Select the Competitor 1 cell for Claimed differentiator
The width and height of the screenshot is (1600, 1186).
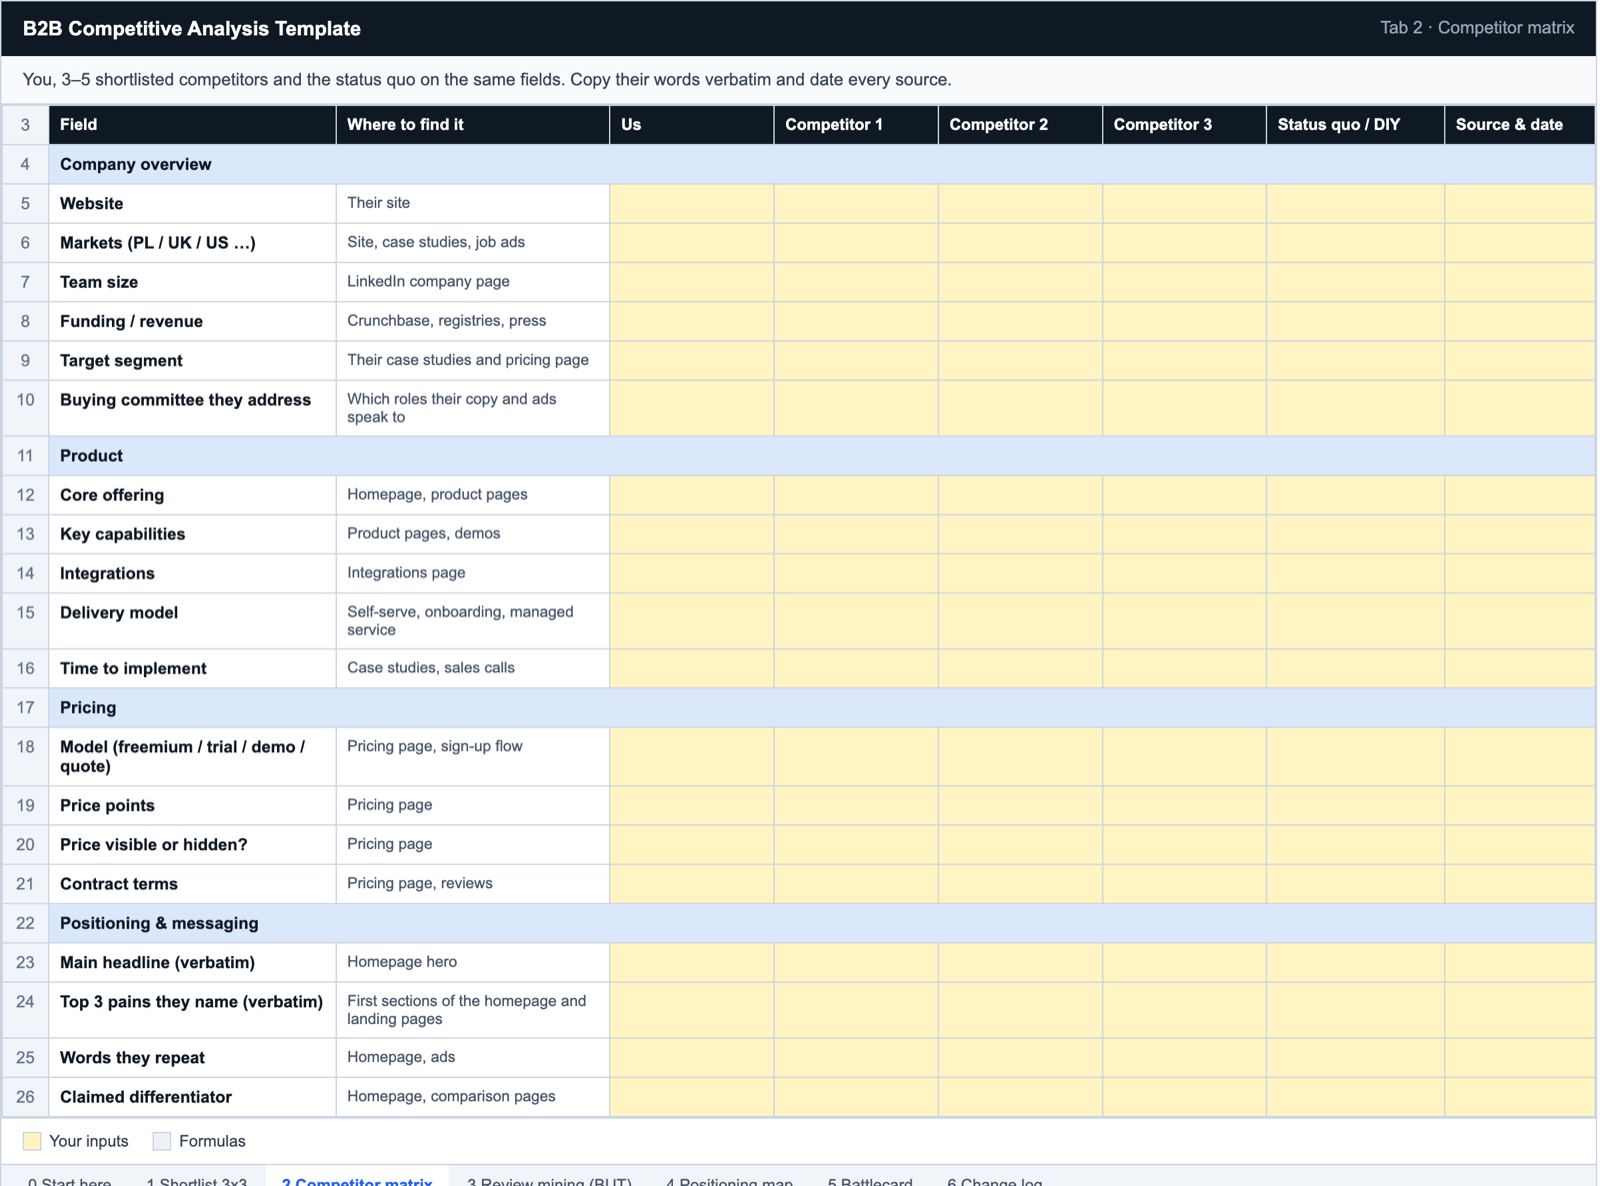point(856,1097)
